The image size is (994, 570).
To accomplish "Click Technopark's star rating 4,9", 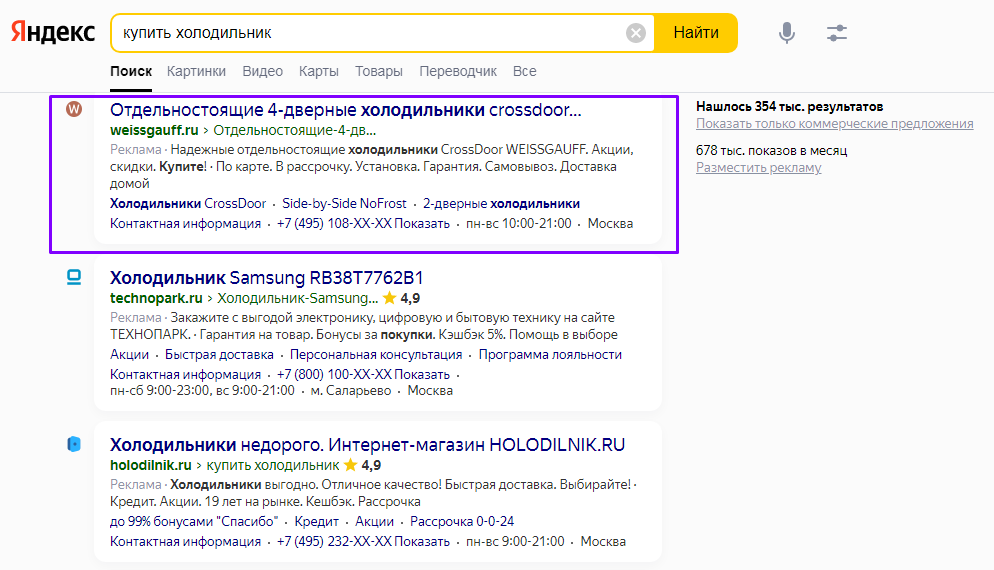I will point(401,298).
